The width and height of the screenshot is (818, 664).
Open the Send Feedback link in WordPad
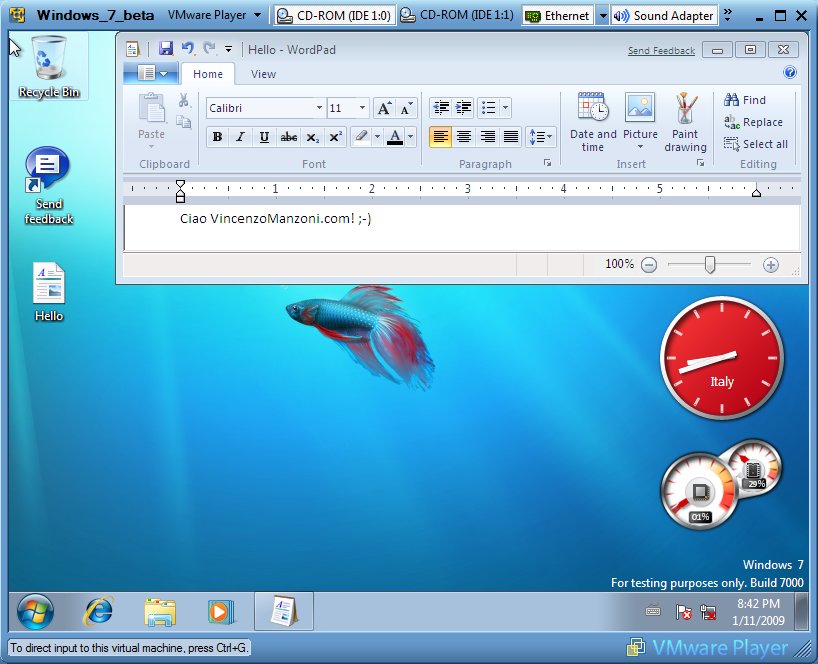(x=661, y=51)
